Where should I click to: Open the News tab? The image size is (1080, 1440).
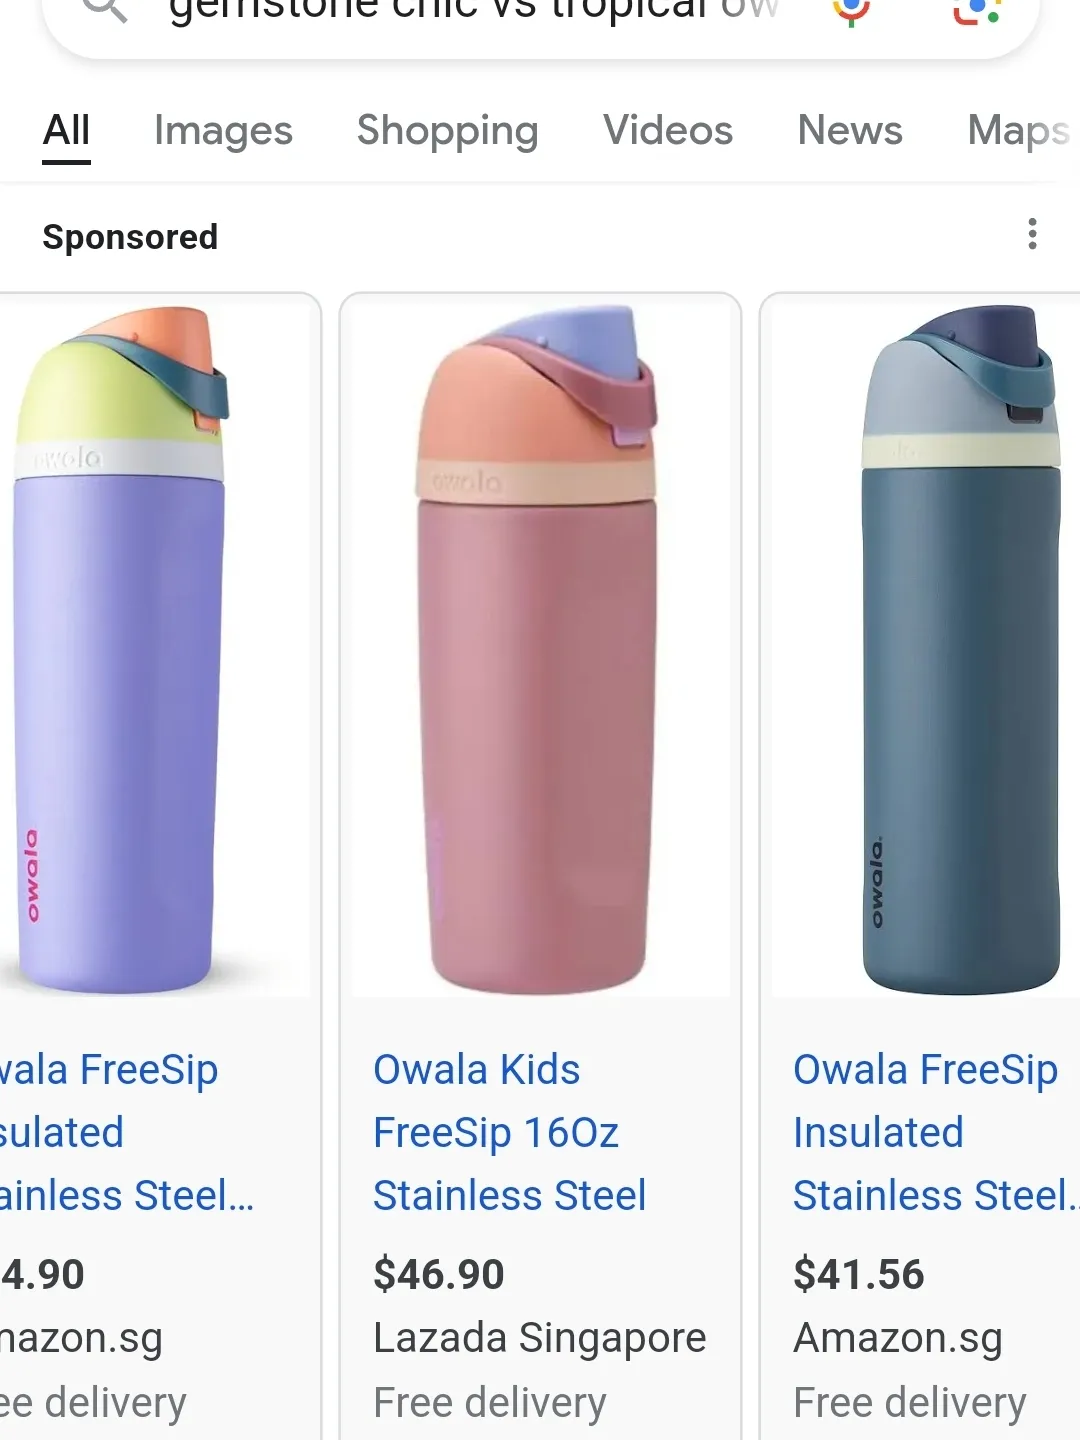[850, 131]
